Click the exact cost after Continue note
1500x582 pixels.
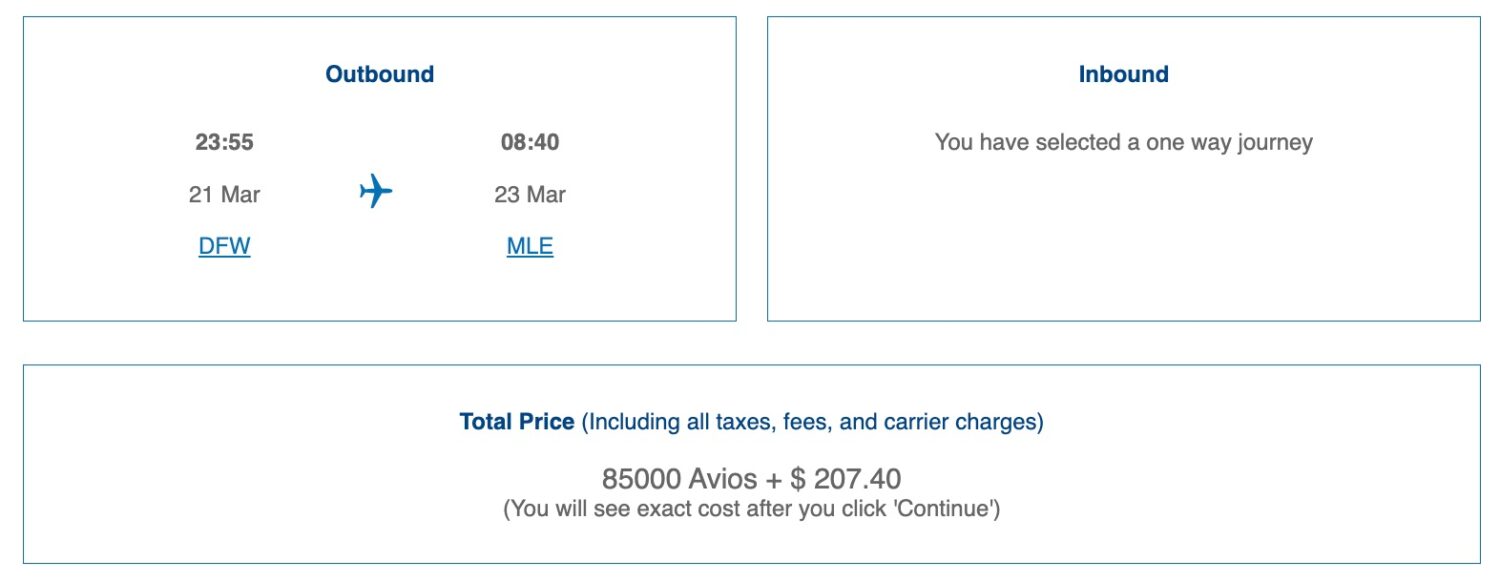coord(750,510)
